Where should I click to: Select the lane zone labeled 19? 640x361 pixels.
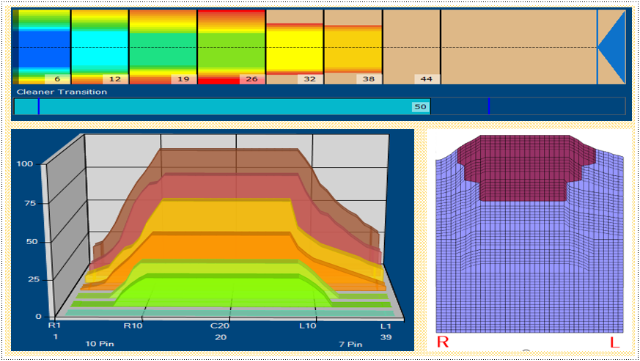(163, 47)
